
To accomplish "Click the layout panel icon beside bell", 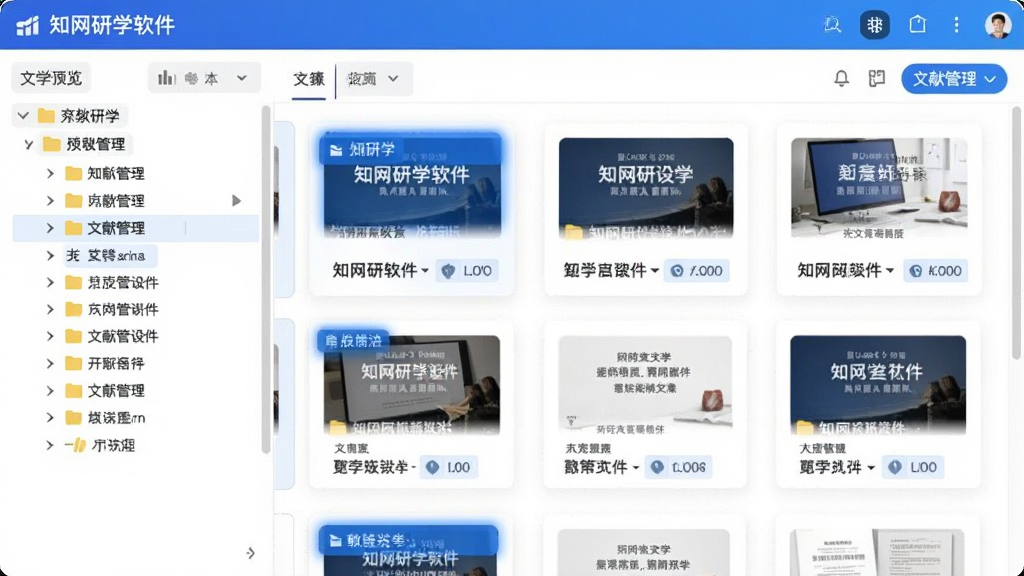I will (876, 78).
